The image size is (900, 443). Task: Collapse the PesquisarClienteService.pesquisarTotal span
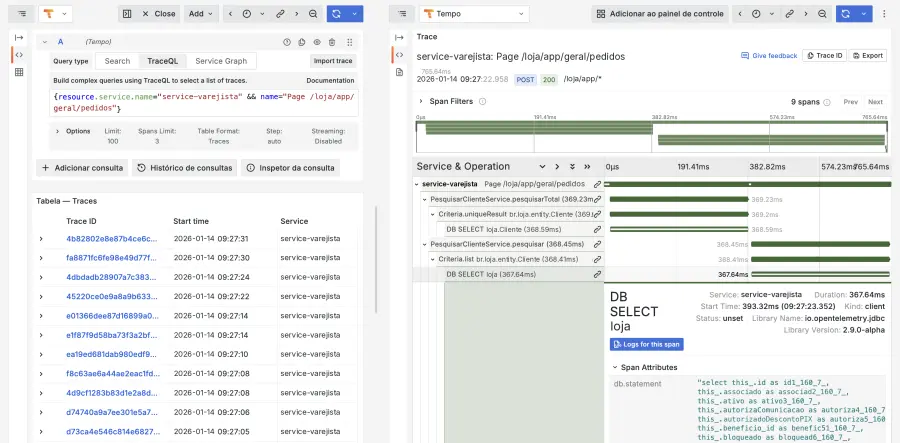(x=425, y=199)
